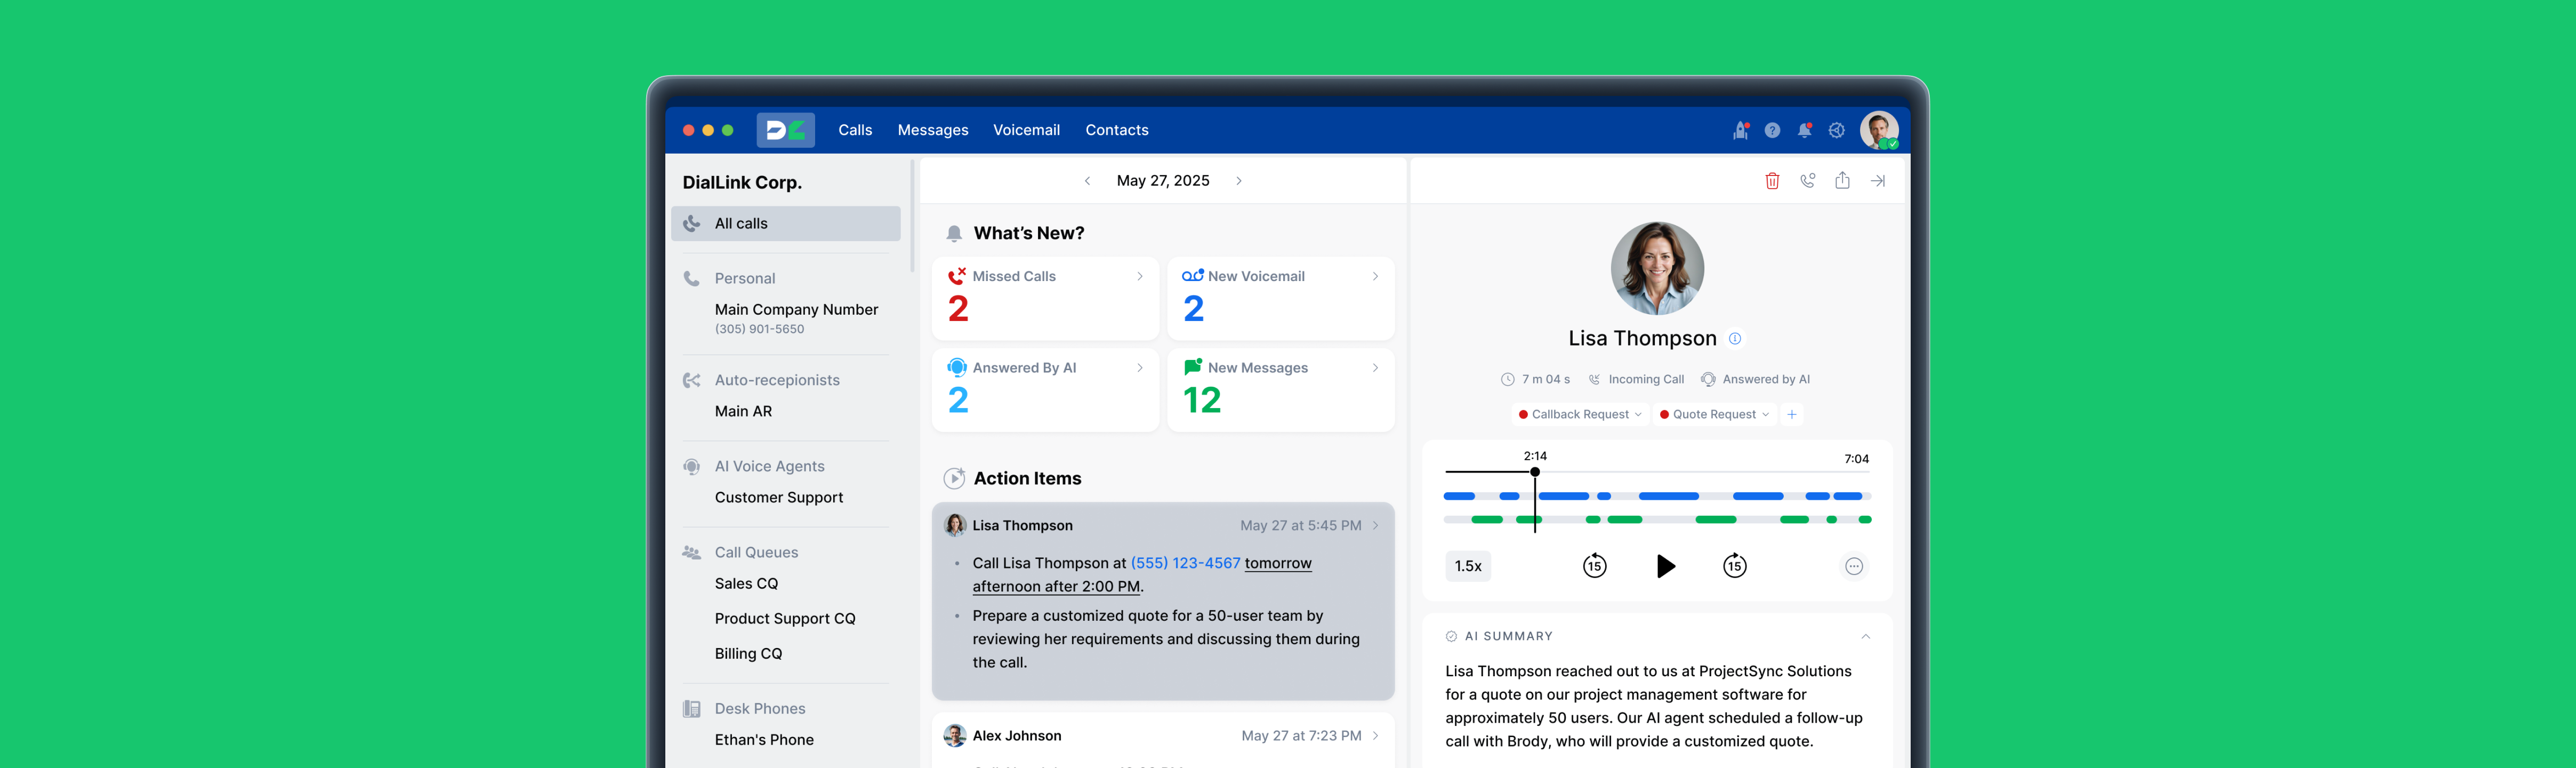Viewport: 2576px width, 768px height.
Task: Click the (555) 123-4567 phone link
Action: coord(1185,563)
